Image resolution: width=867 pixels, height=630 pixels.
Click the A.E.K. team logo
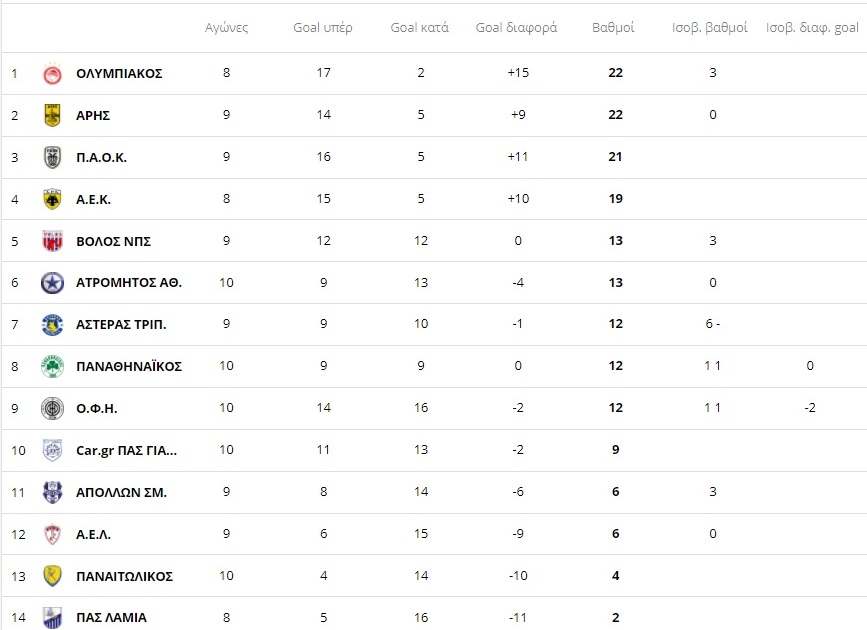tap(53, 199)
